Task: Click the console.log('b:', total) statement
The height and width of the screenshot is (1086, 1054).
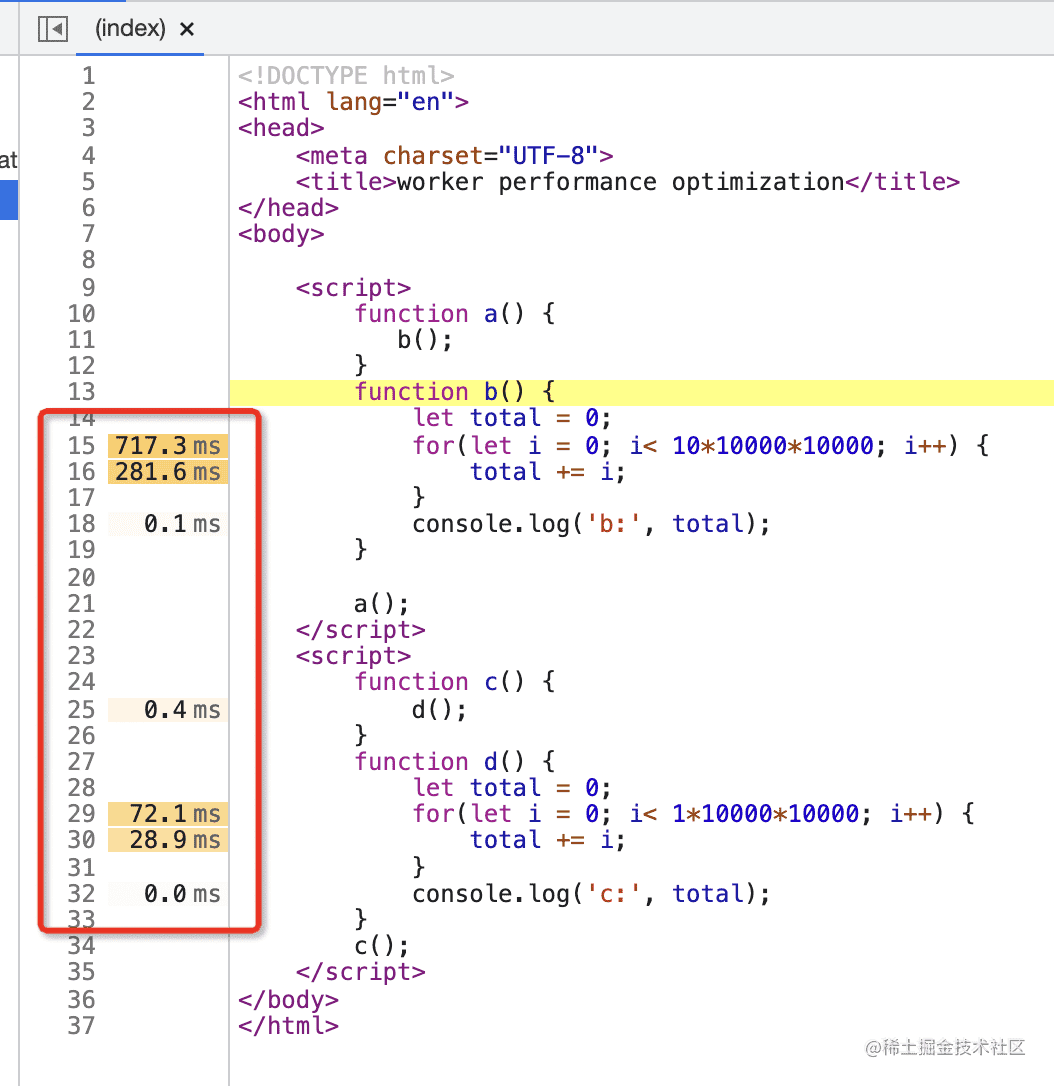Action: [x=590, y=523]
